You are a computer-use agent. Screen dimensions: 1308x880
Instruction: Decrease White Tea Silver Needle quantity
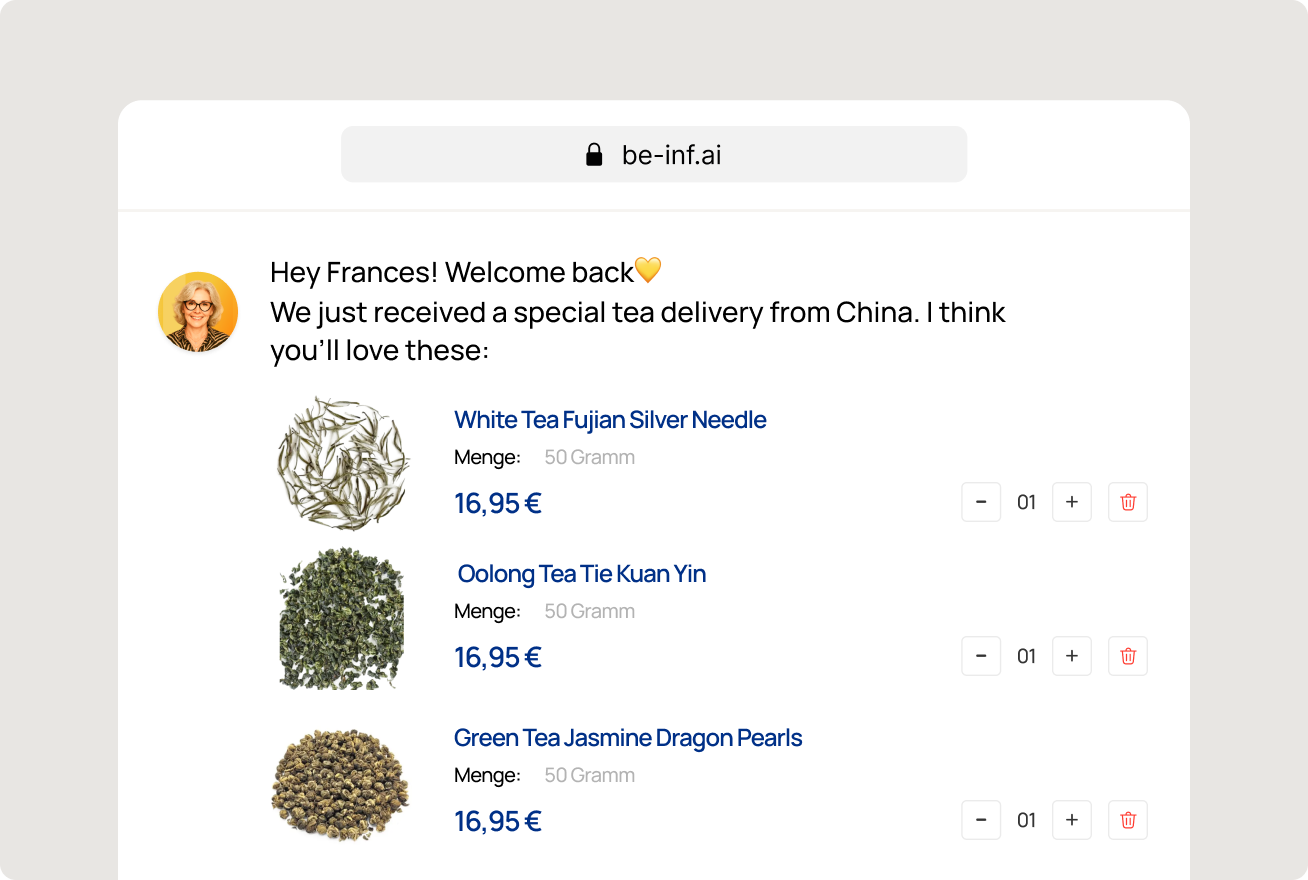coord(981,502)
